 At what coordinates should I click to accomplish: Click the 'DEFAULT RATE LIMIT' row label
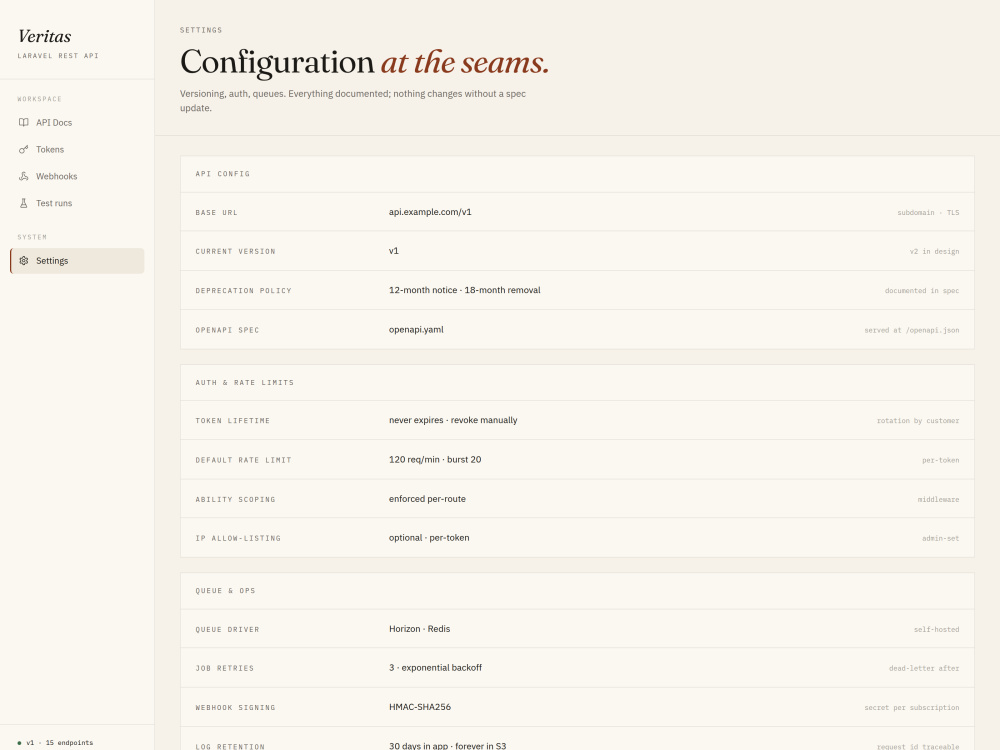243,460
